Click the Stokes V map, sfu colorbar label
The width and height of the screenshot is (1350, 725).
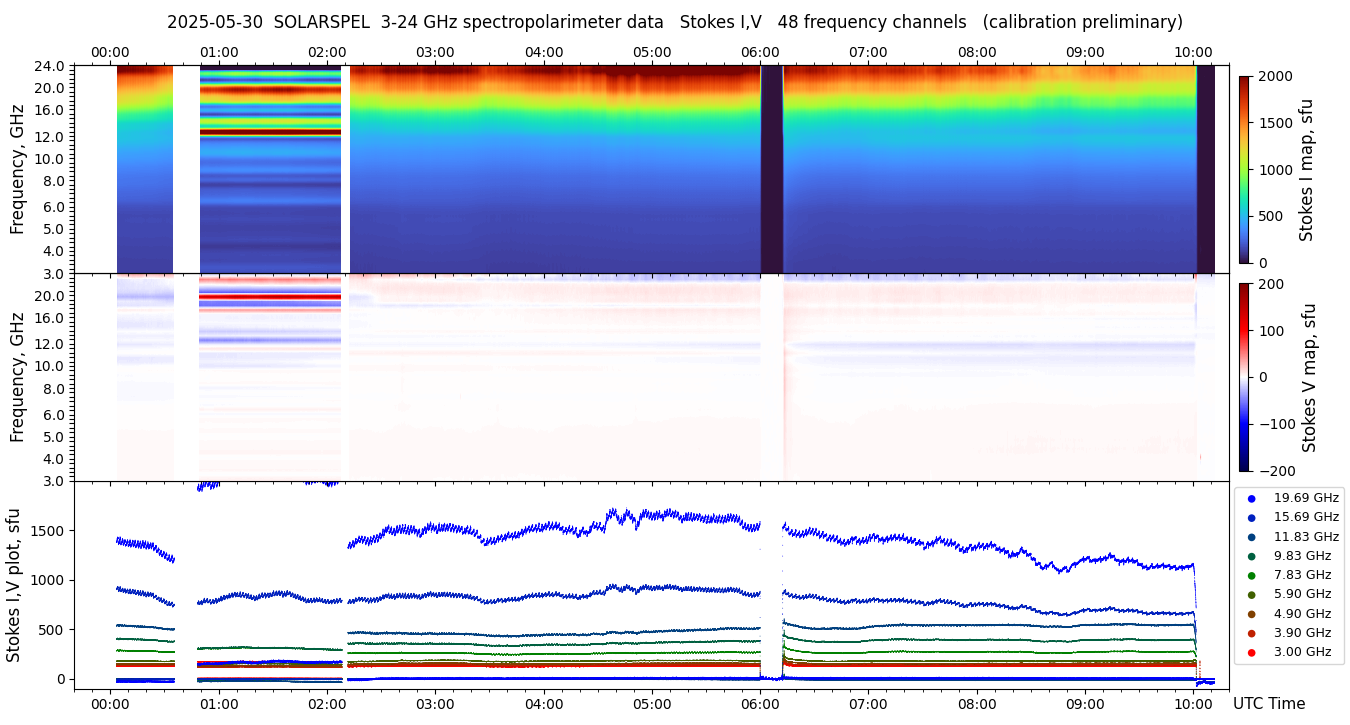tap(1309, 377)
